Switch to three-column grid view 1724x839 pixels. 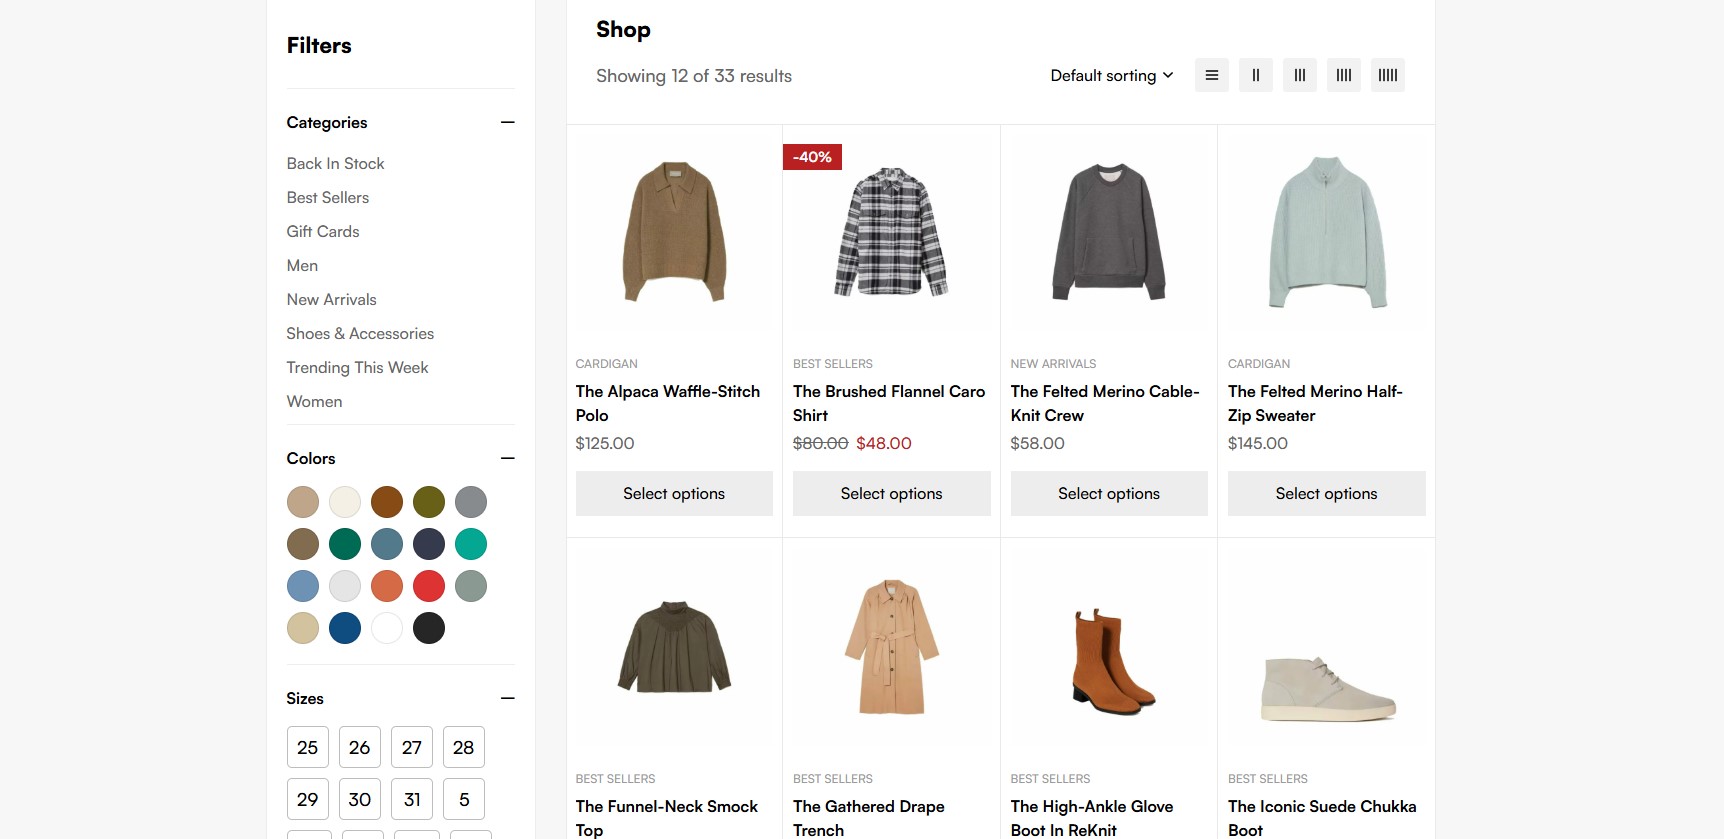tap(1300, 75)
